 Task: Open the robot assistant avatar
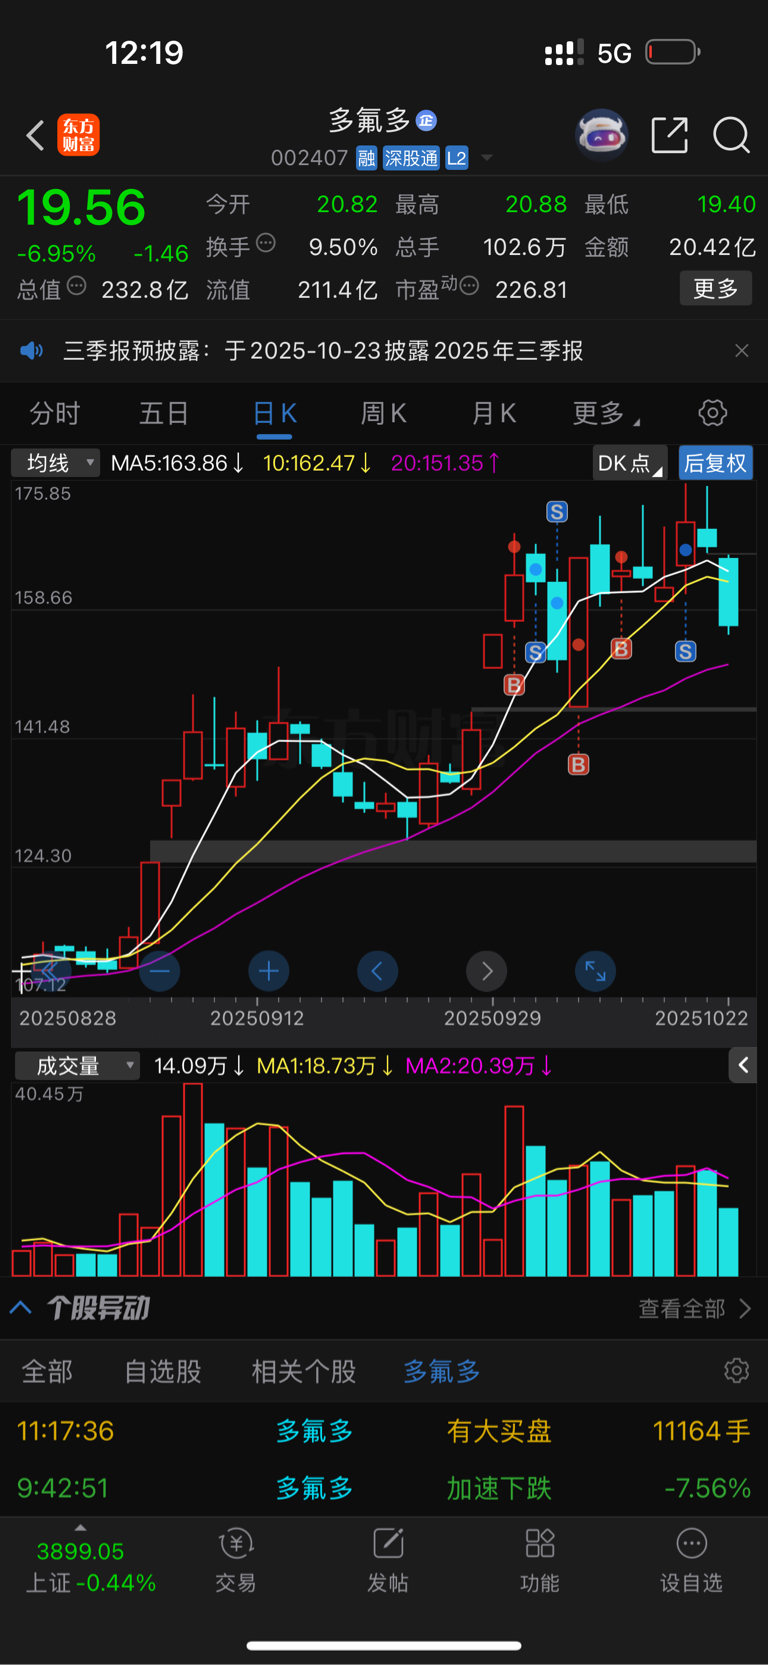point(601,134)
